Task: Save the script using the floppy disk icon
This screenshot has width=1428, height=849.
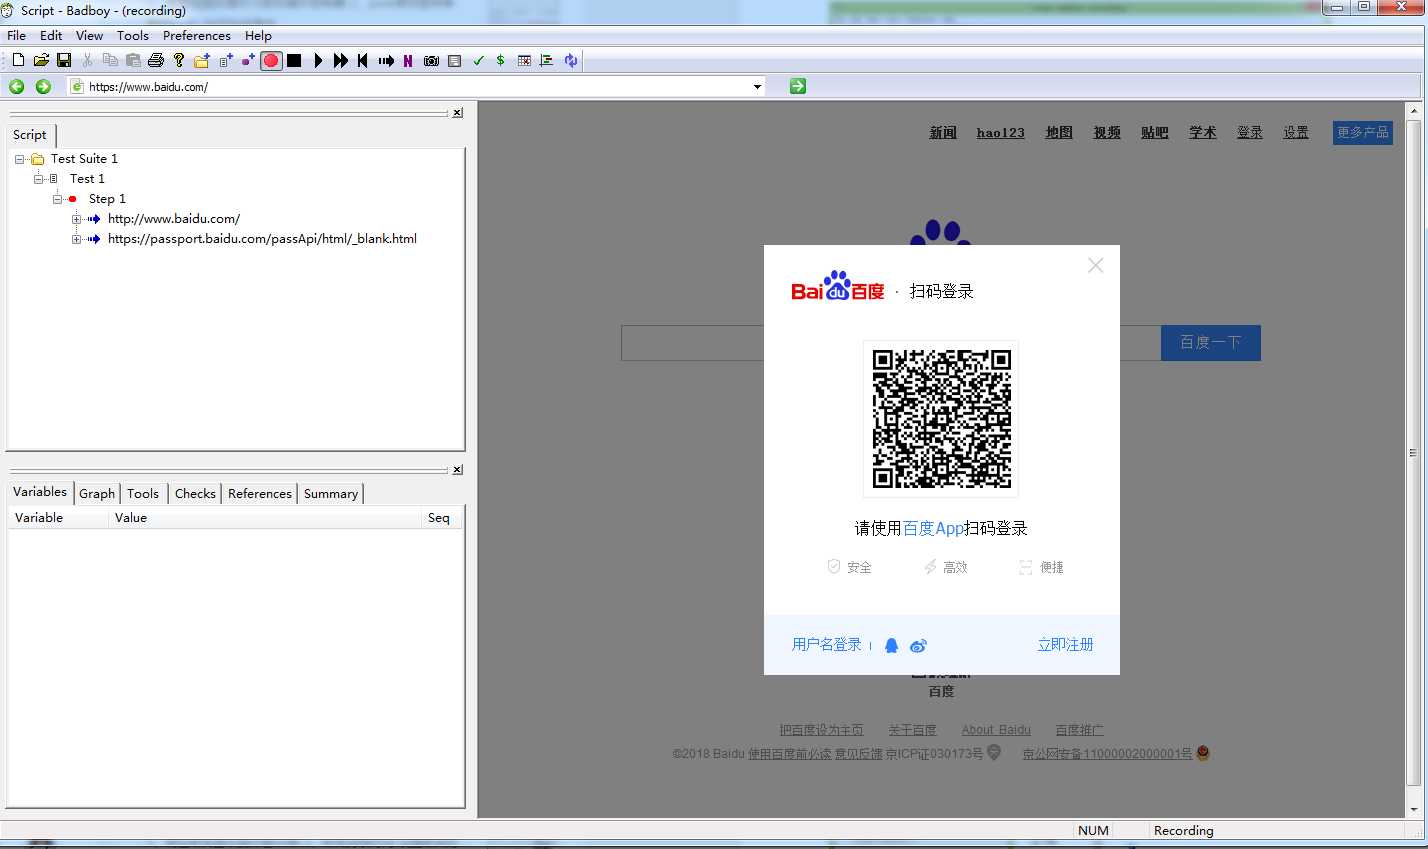Action: 64,60
